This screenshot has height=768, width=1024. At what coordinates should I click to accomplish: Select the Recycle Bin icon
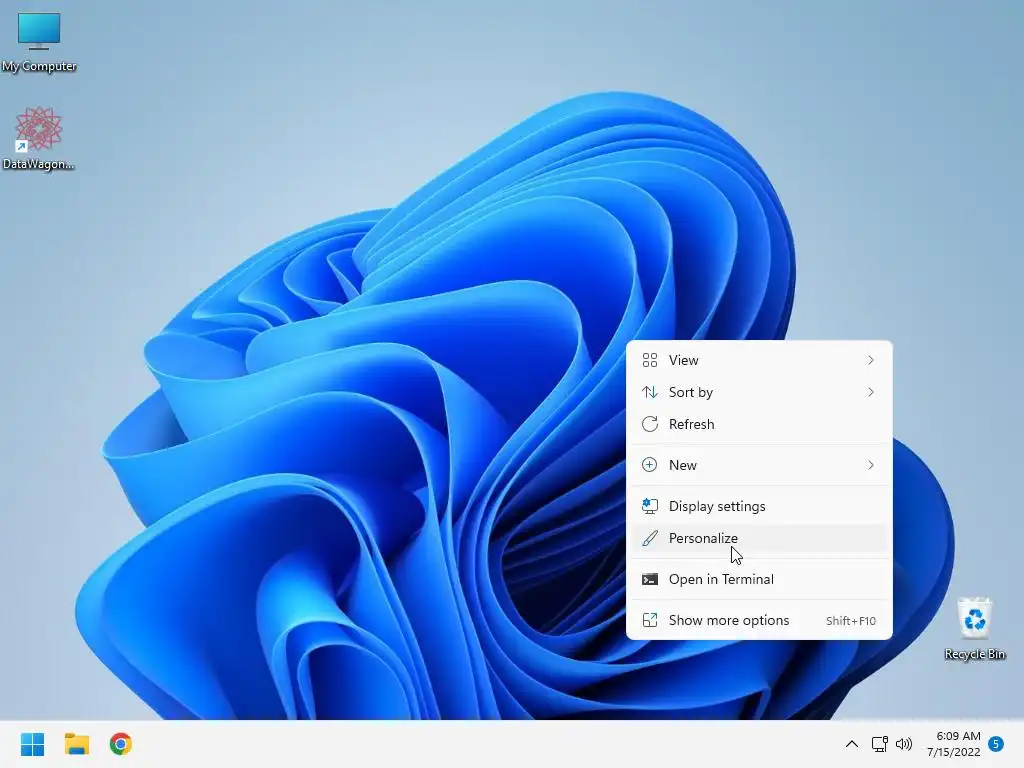pyautogui.click(x=974, y=628)
